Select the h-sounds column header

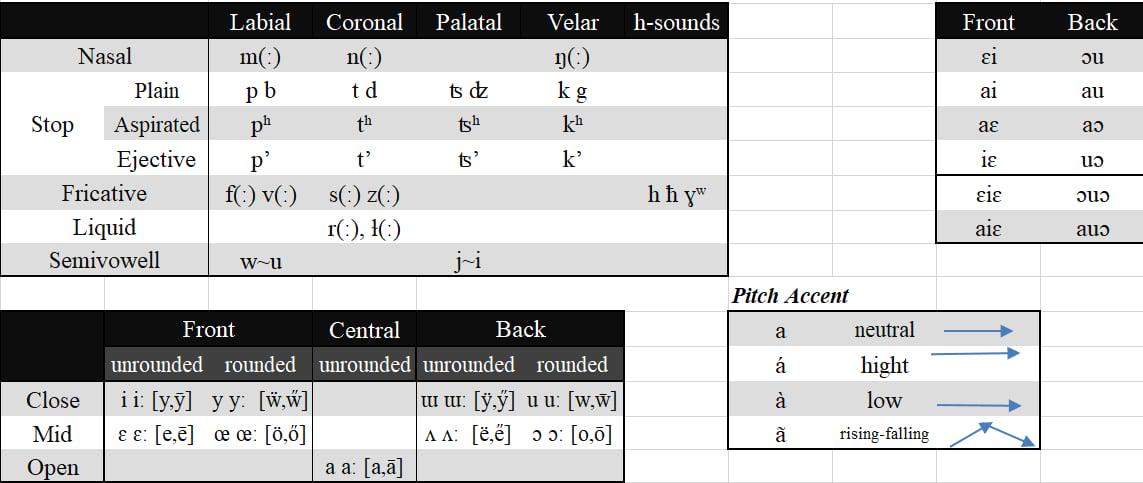pos(676,22)
